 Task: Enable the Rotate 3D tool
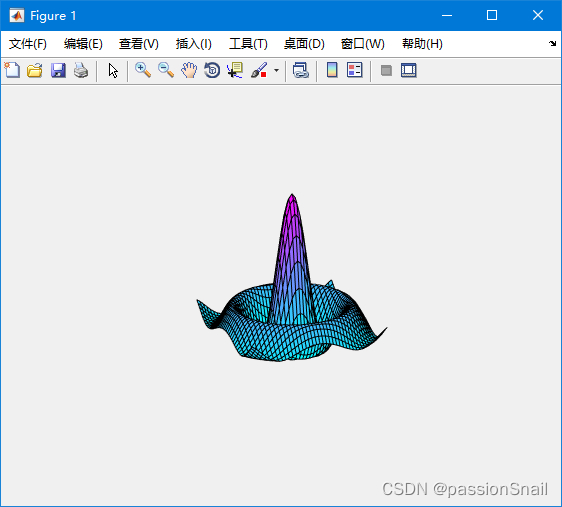coord(212,70)
